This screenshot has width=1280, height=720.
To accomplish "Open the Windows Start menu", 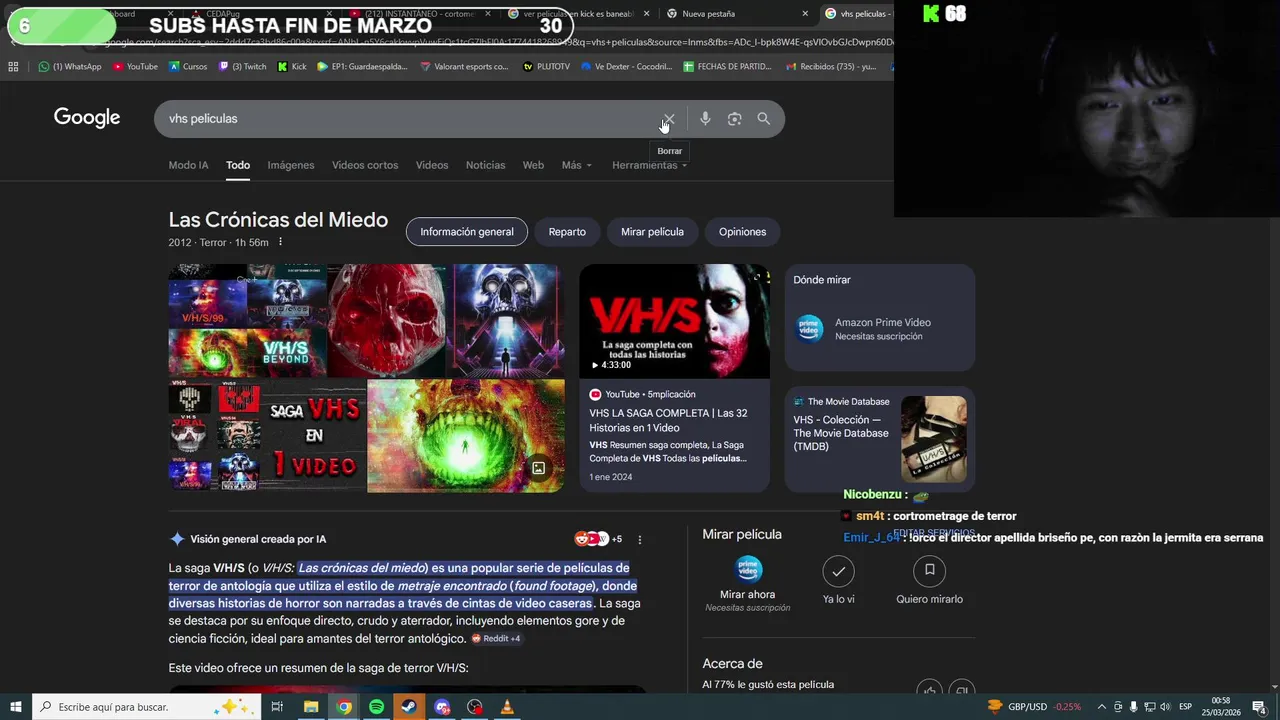I will coord(16,707).
